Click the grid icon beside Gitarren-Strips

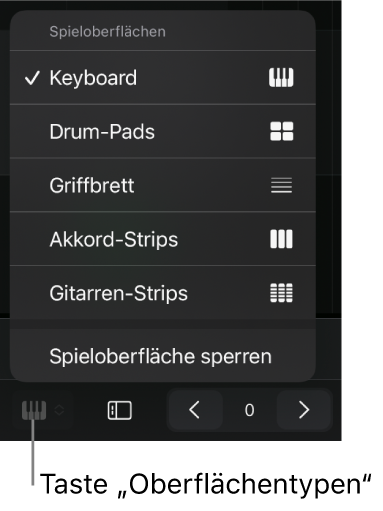click(x=281, y=293)
